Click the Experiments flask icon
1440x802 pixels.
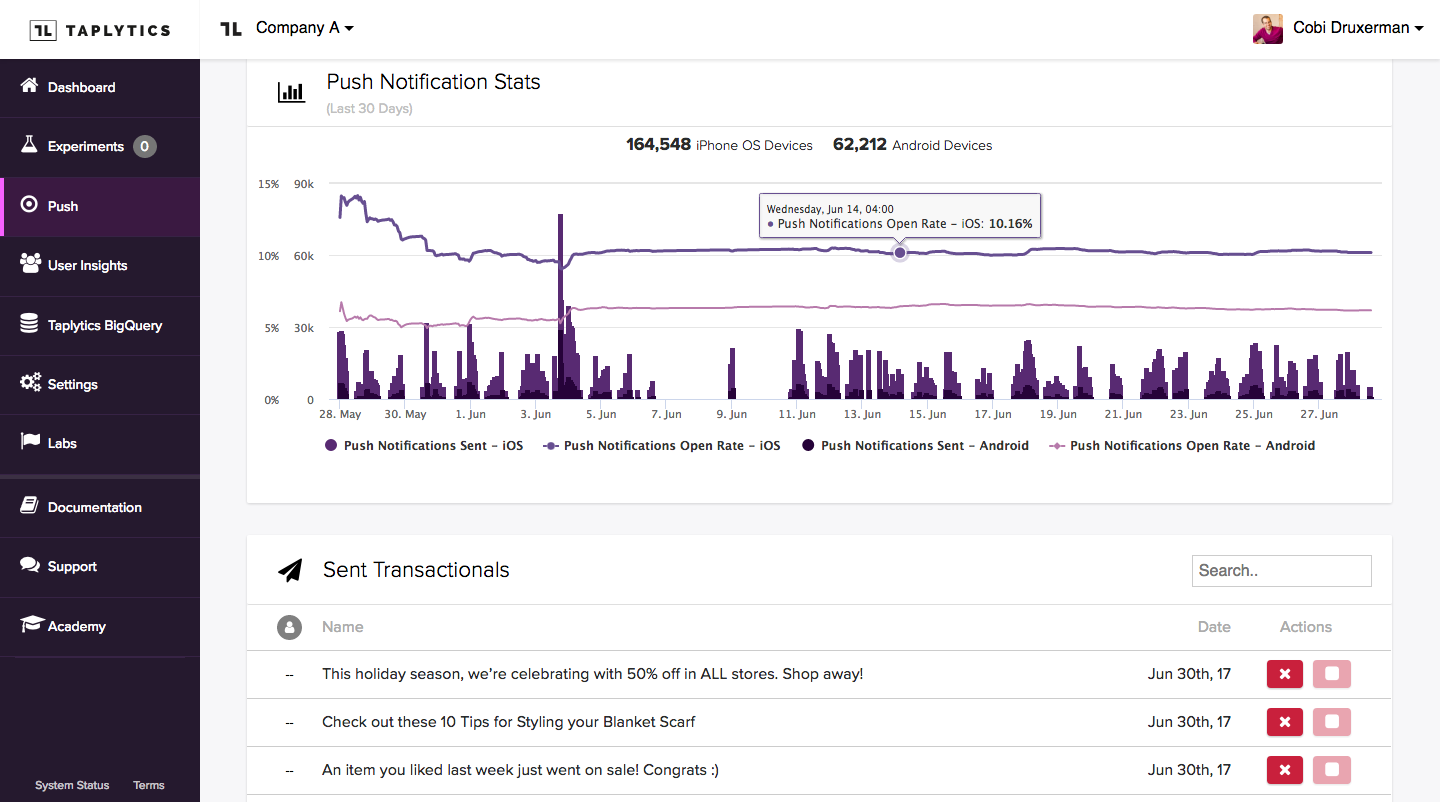click(x=29, y=145)
